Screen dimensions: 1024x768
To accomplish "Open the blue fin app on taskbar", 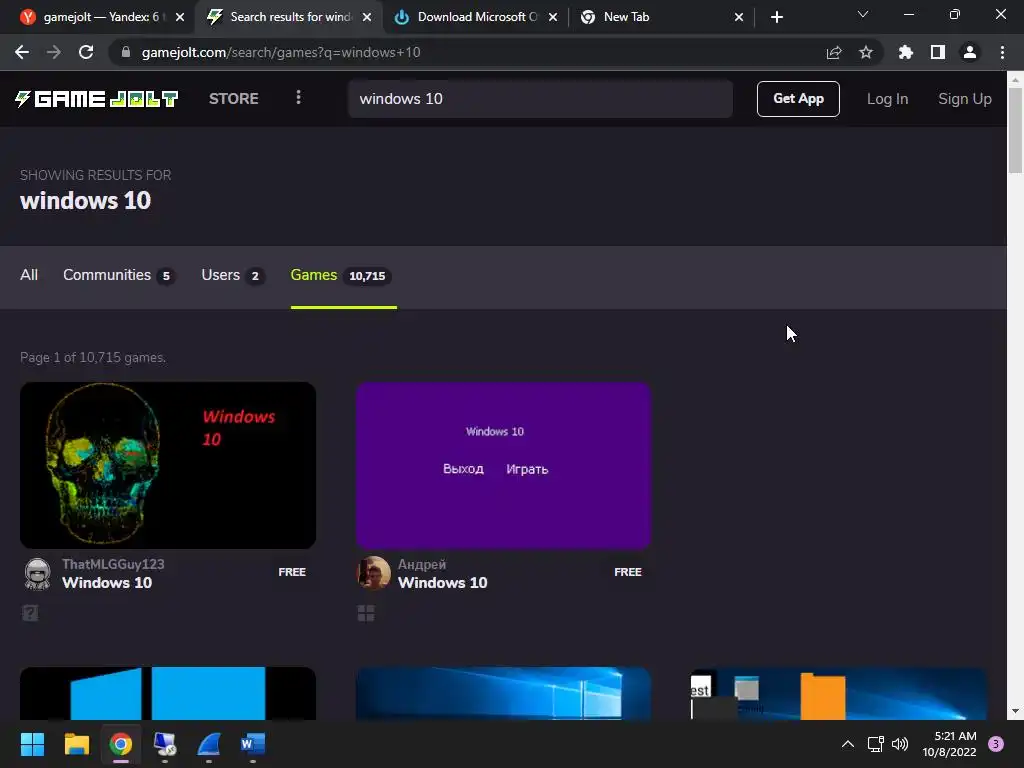I will [x=209, y=744].
